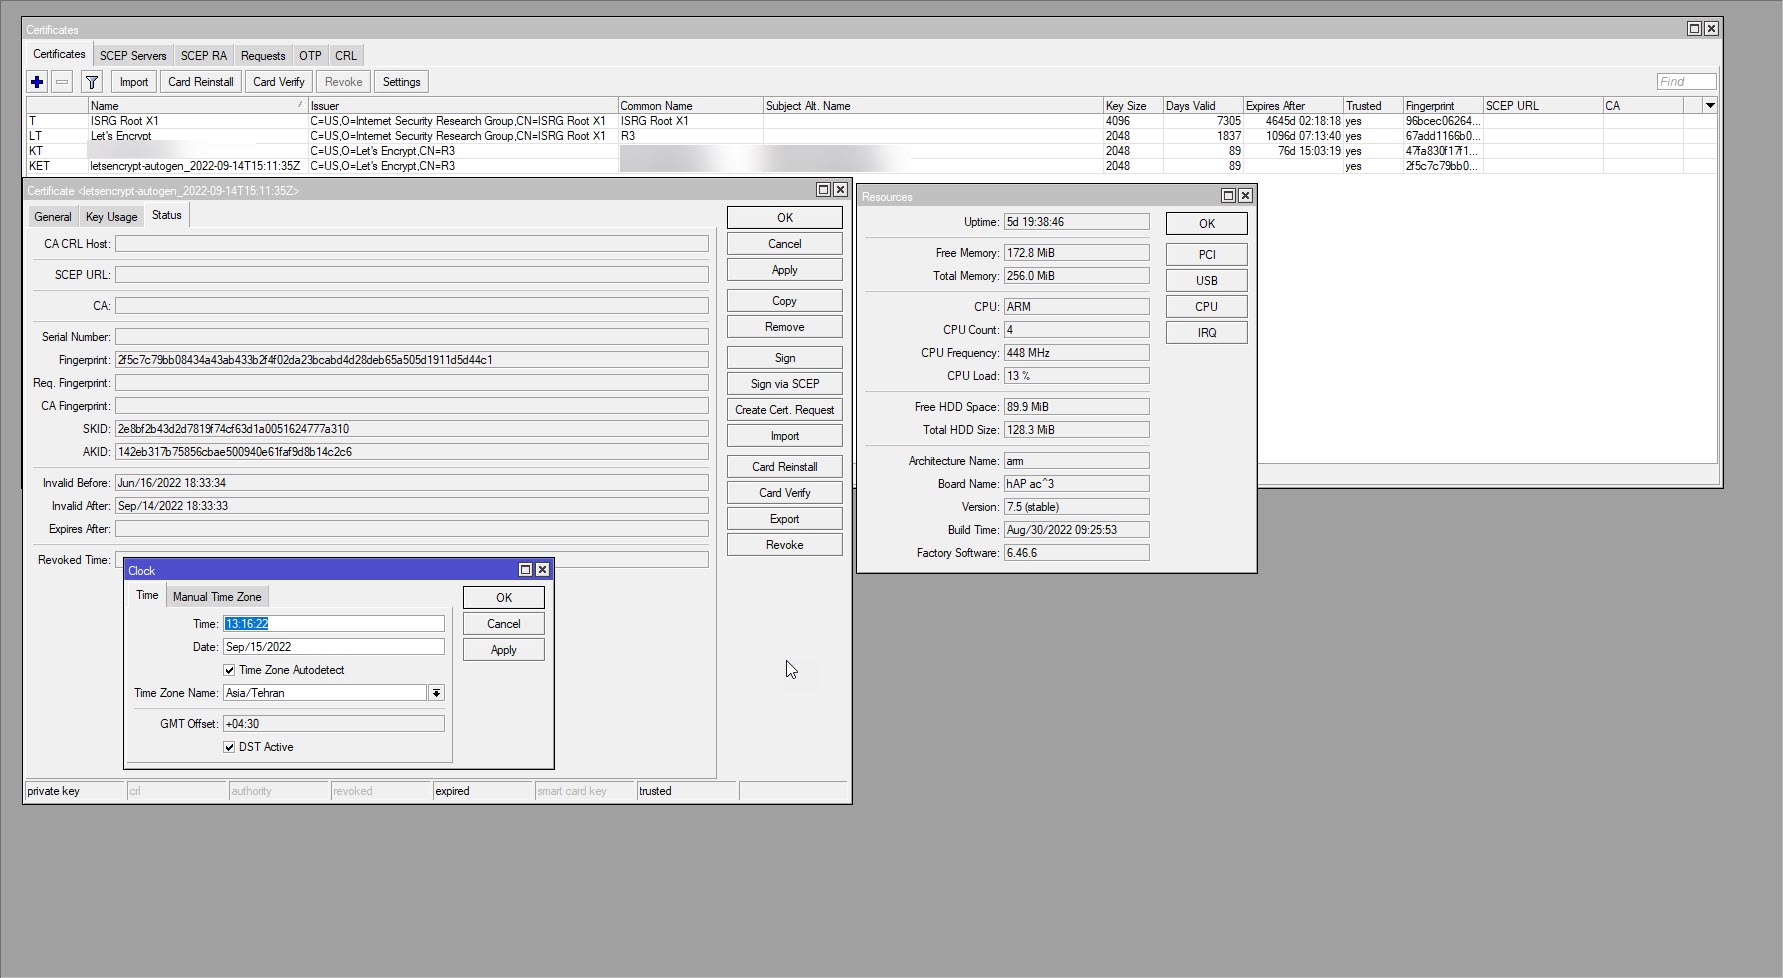
Task: Open the OTP tab
Action: pos(310,56)
